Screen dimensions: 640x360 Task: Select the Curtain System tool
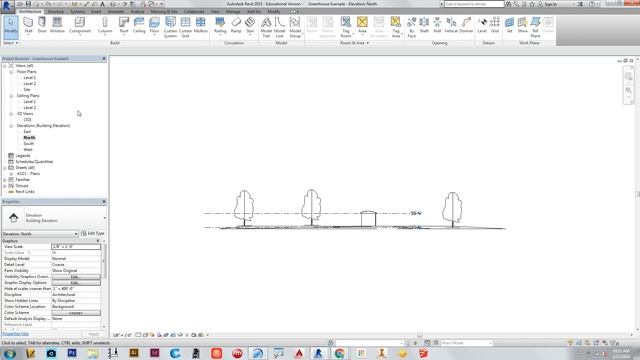tap(170, 27)
